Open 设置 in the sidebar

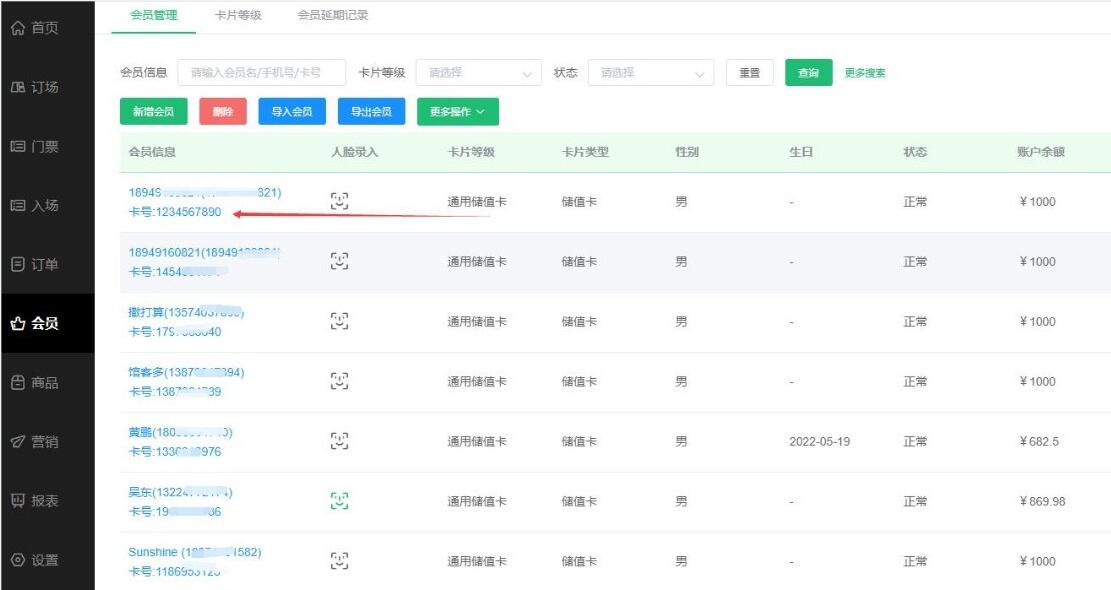pos(35,560)
